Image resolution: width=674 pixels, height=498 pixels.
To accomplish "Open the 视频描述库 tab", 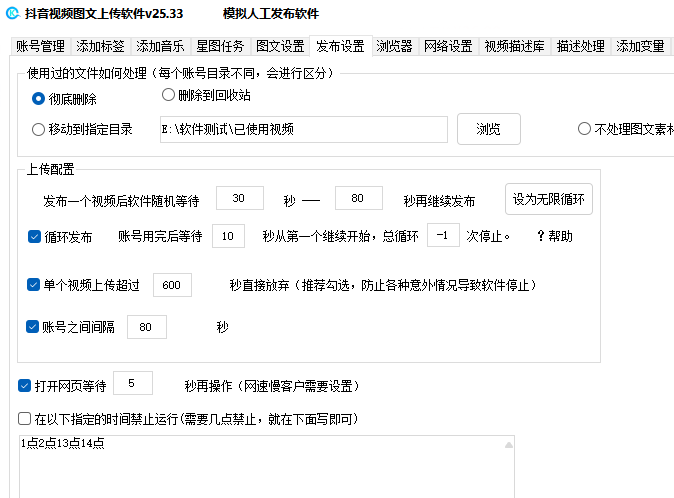I will click(515, 46).
